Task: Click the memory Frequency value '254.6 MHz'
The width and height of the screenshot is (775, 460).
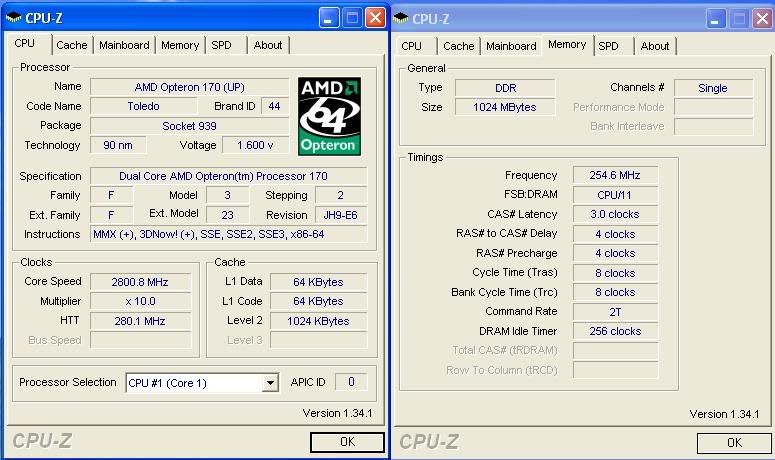Action: [615, 175]
